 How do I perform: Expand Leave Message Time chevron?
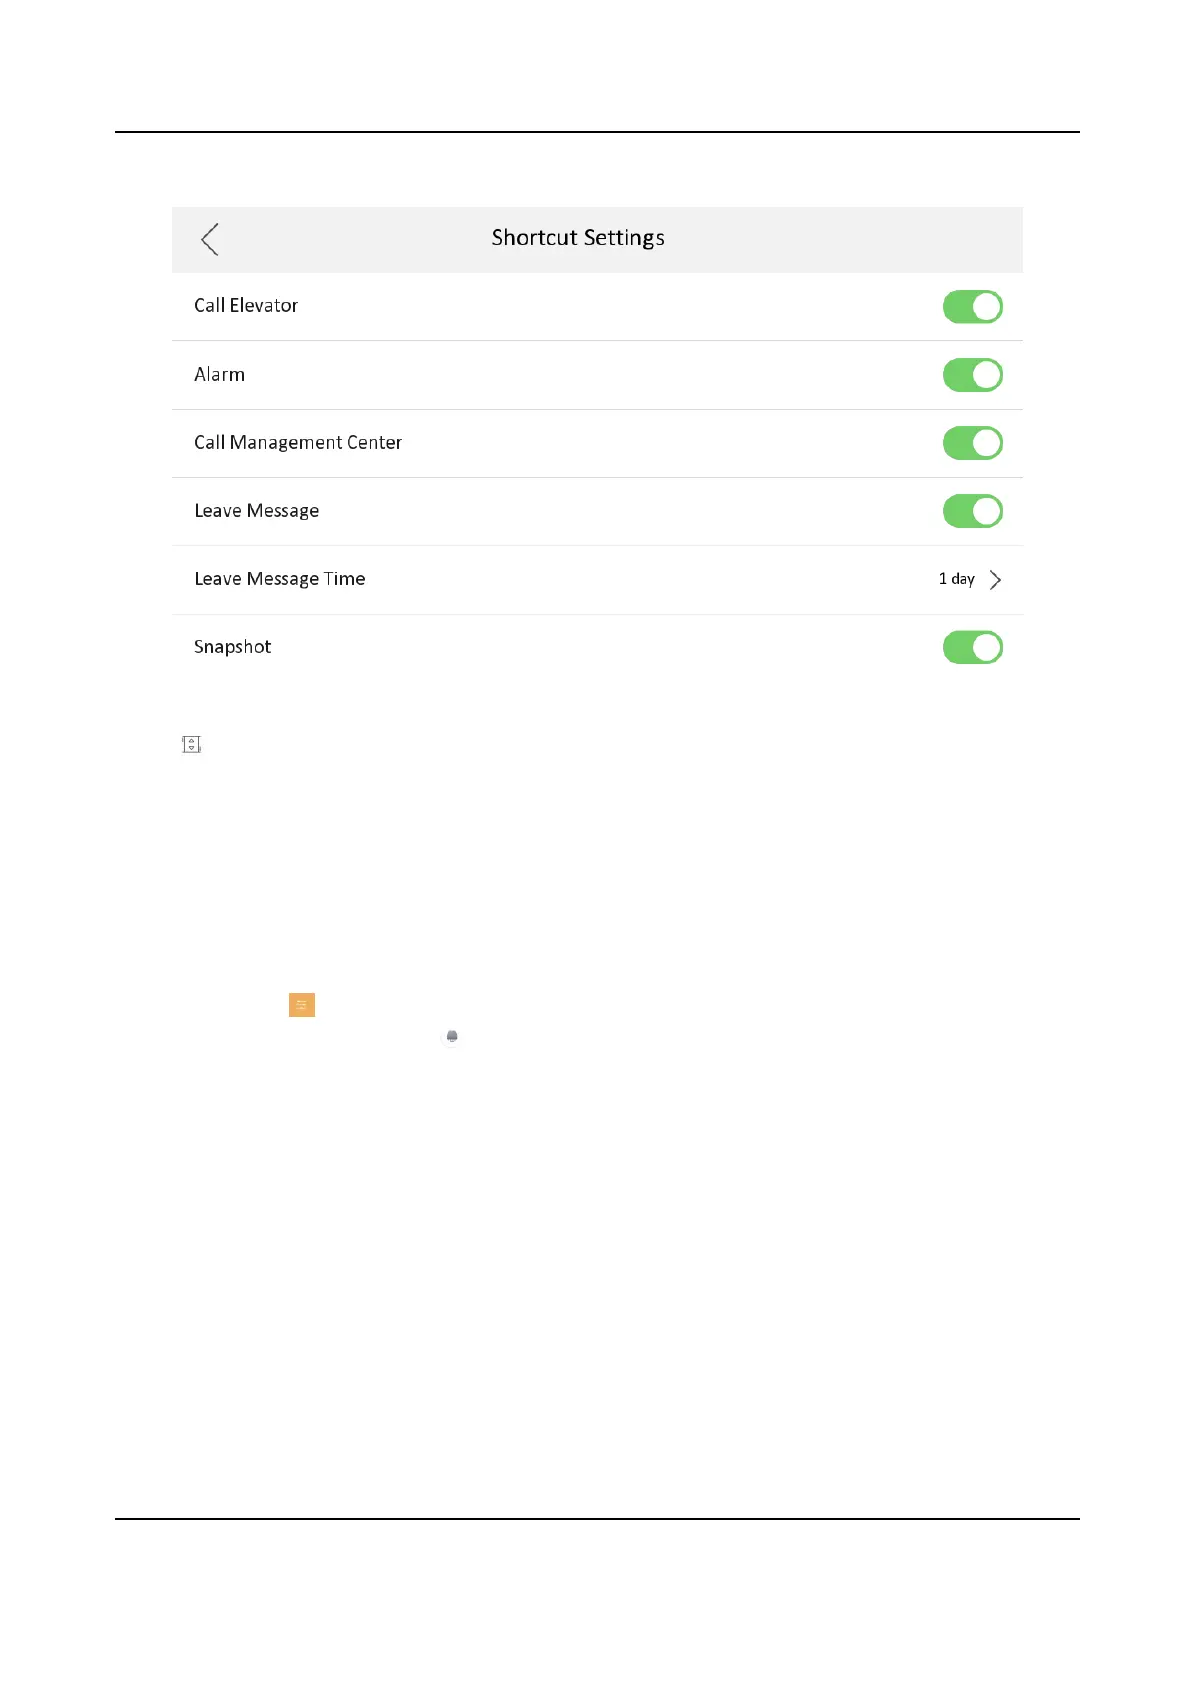click(995, 580)
